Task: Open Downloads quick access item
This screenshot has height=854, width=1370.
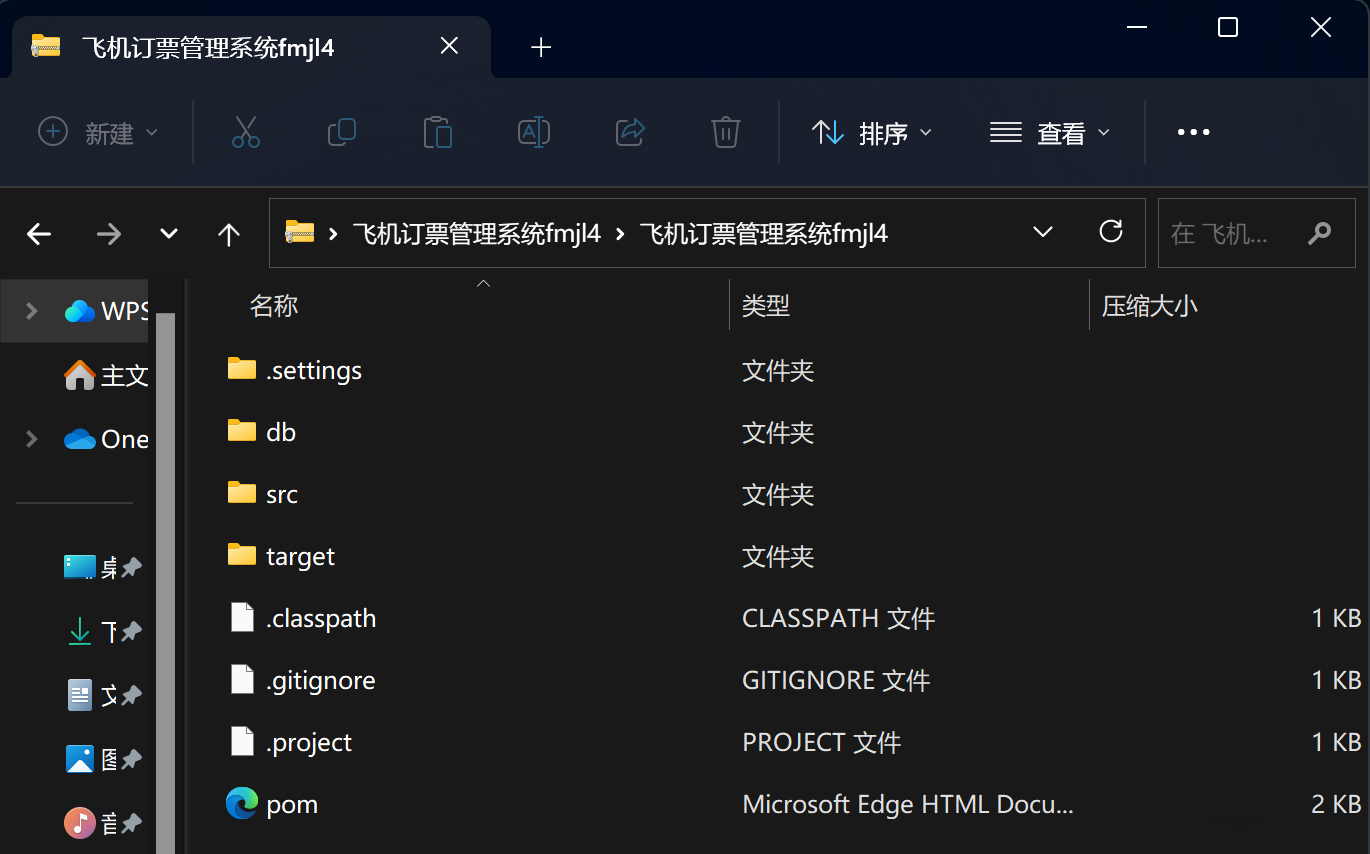Action: coord(91,632)
